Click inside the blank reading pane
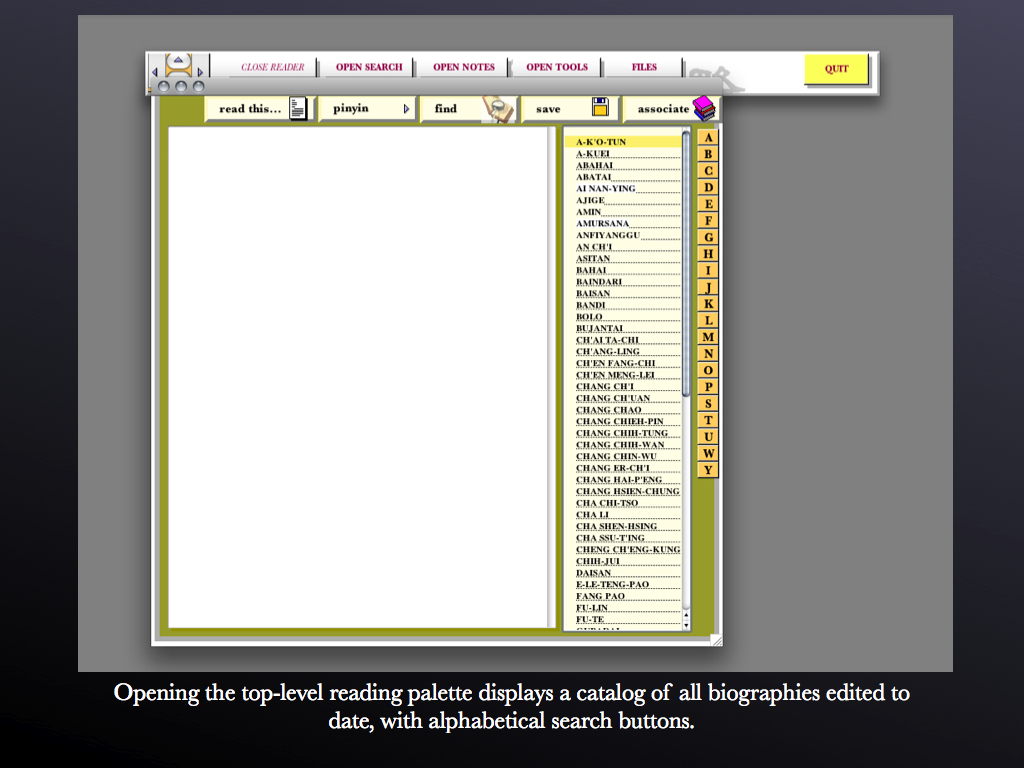This screenshot has height=768, width=1024. tap(359, 377)
